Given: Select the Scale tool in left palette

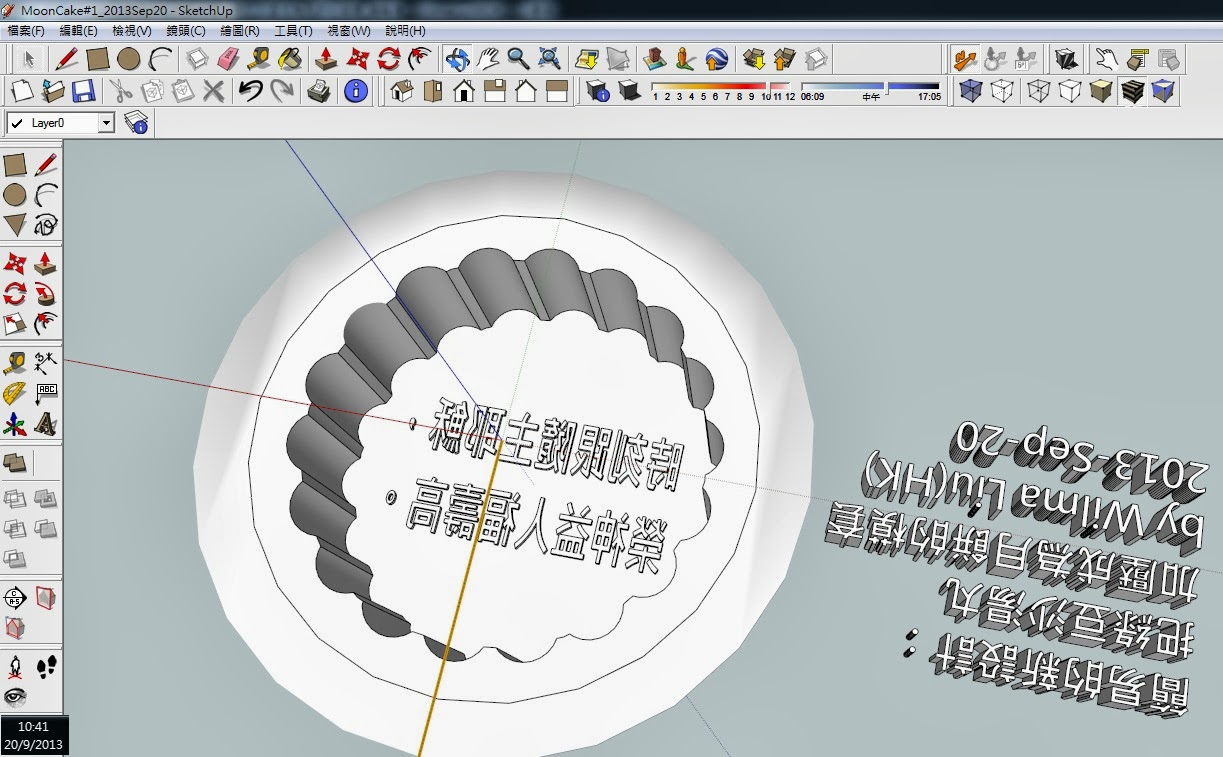Looking at the screenshot, I should [x=15, y=324].
